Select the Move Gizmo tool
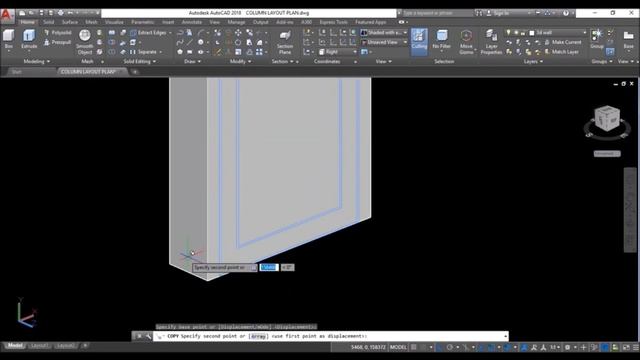This screenshot has height=360, width=640. click(x=466, y=42)
